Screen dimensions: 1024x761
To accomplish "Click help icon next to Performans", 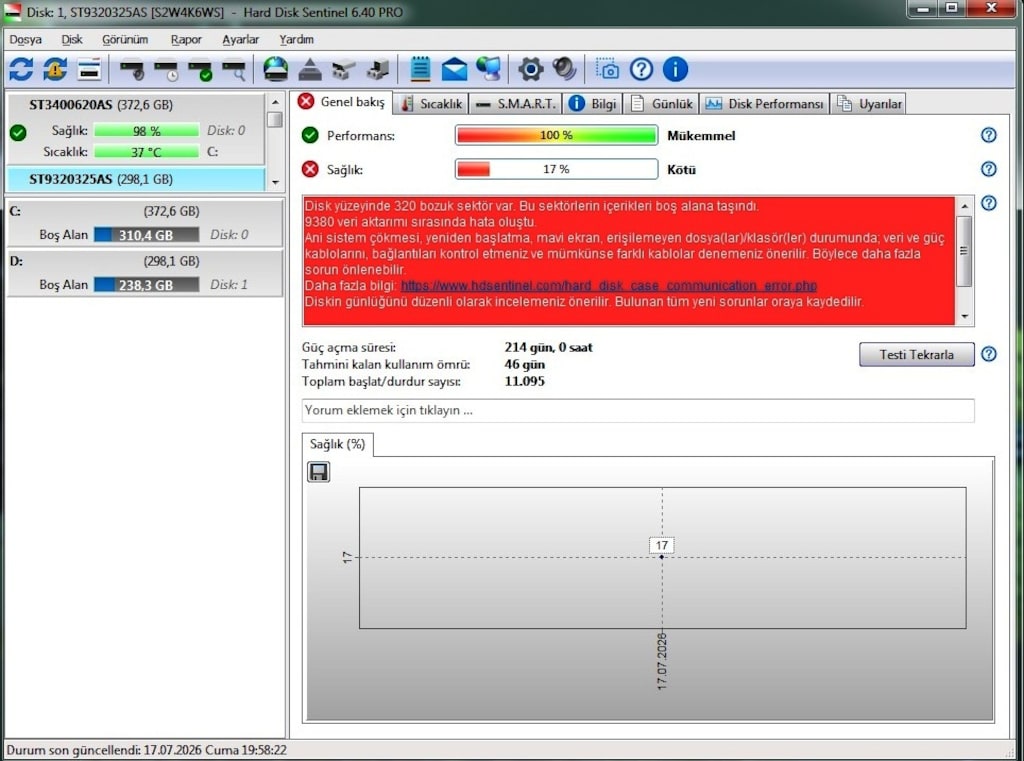I will coord(989,135).
